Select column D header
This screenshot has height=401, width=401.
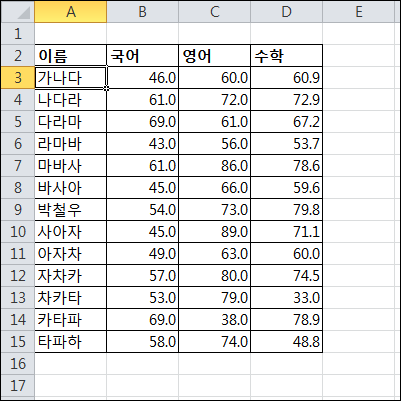pyautogui.click(x=287, y=12)
